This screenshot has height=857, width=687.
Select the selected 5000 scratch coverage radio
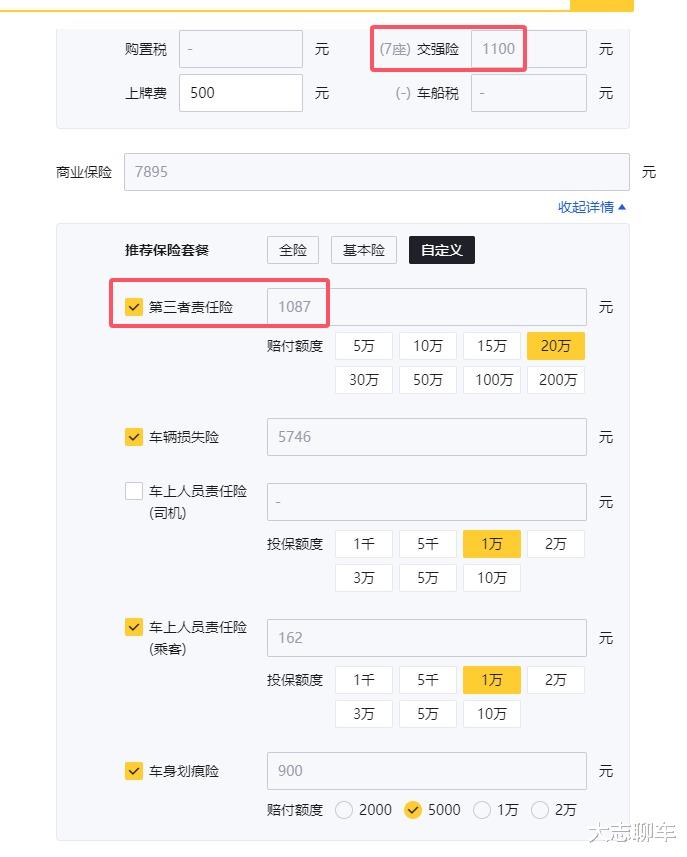coord(413,810)
